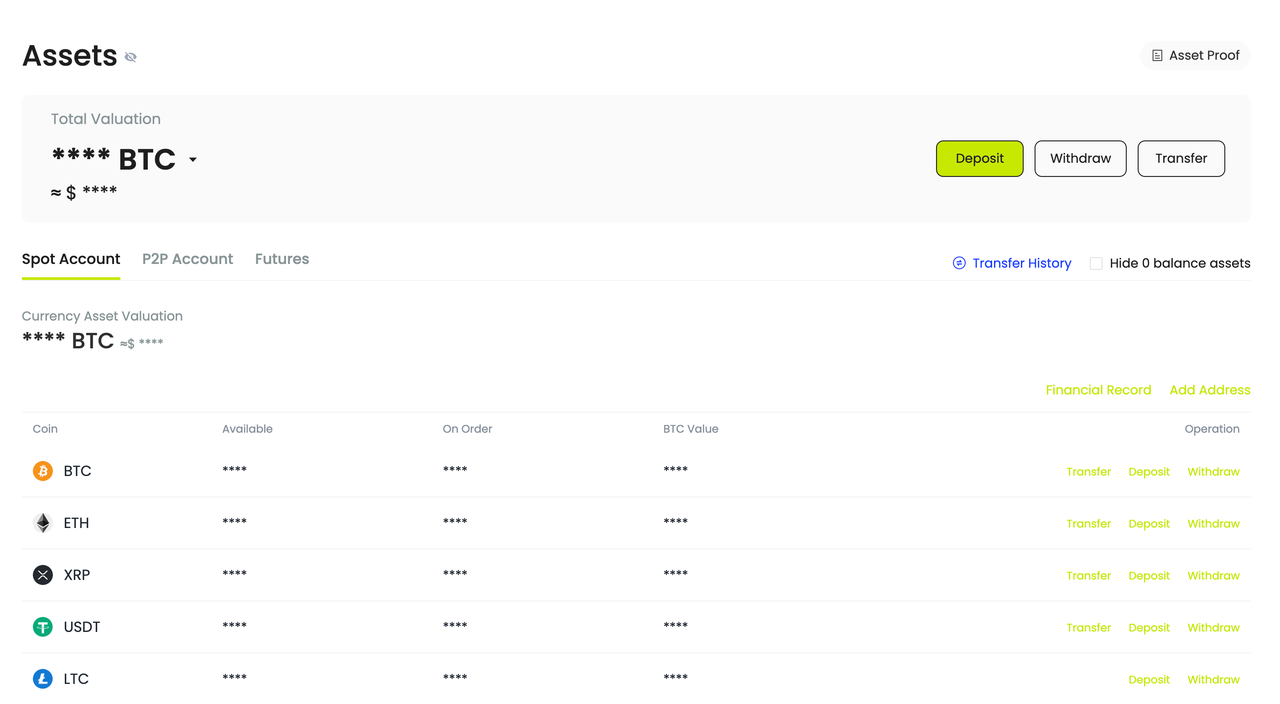The height and width of the screenshot is (704, 1280).
Task: Open the Futures tab
Action: tap(282, 259)
